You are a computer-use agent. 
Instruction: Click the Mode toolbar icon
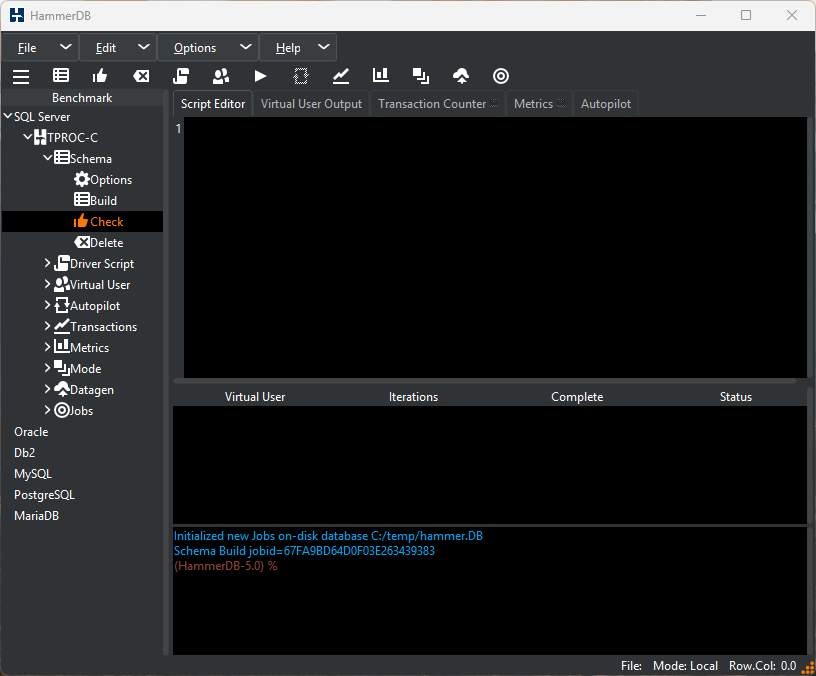(x=421, y=76)
